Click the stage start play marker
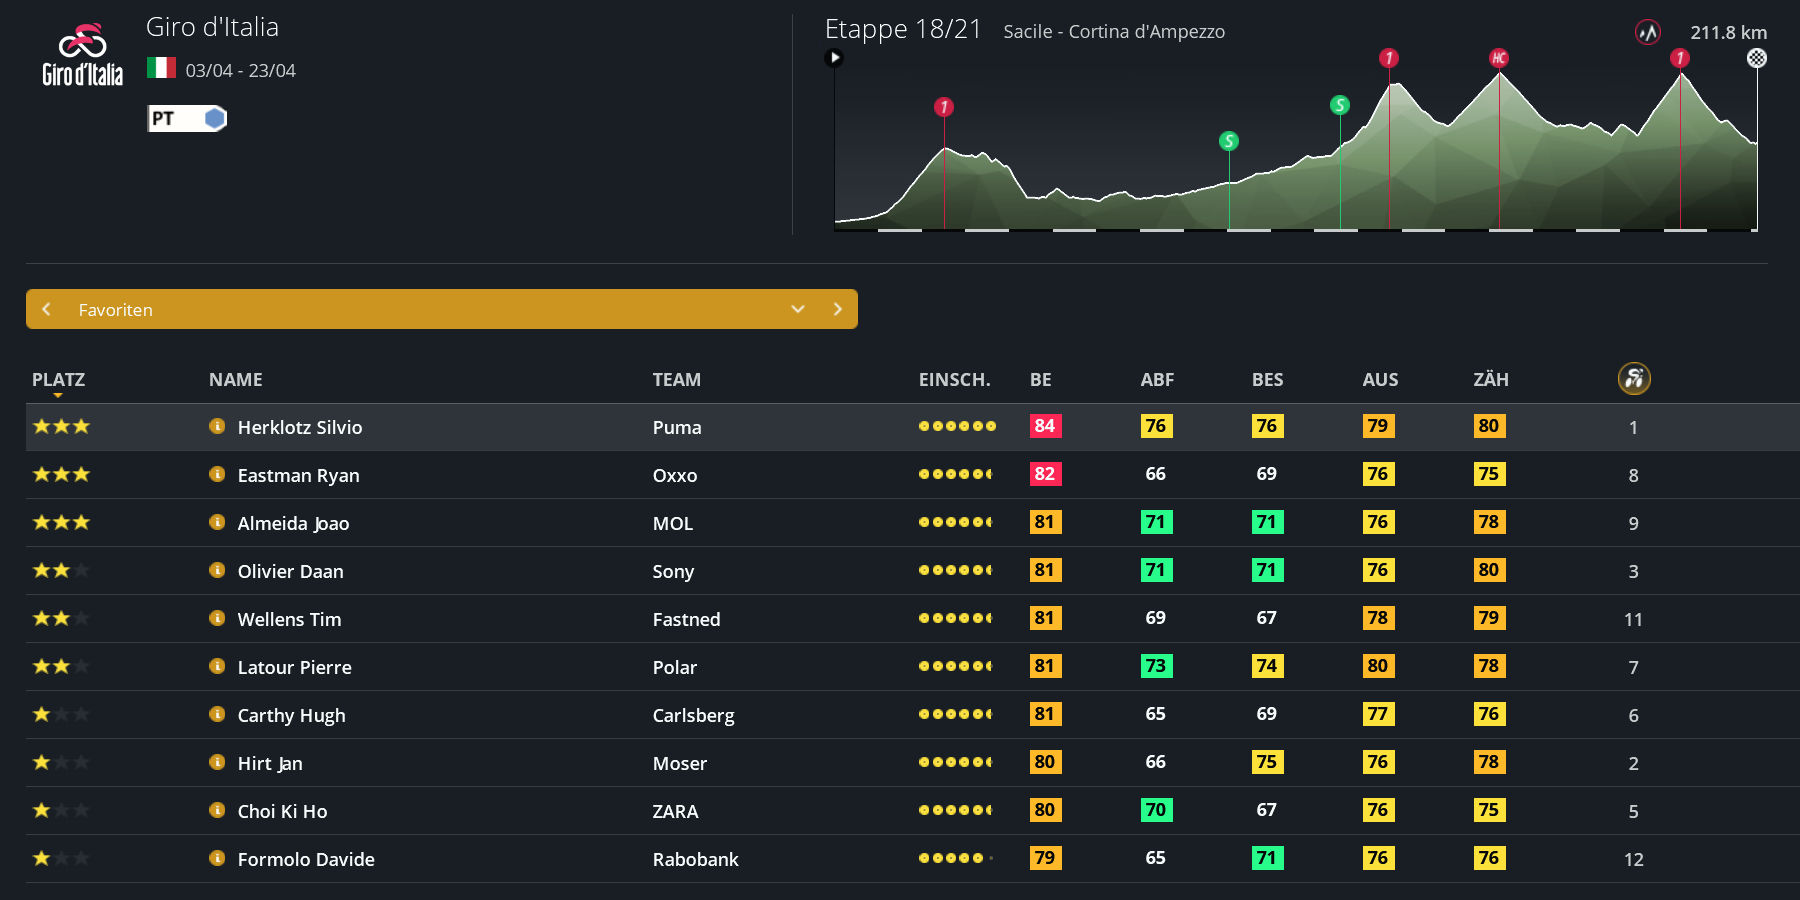This screenshot has height=900, width=1800. 834,58
